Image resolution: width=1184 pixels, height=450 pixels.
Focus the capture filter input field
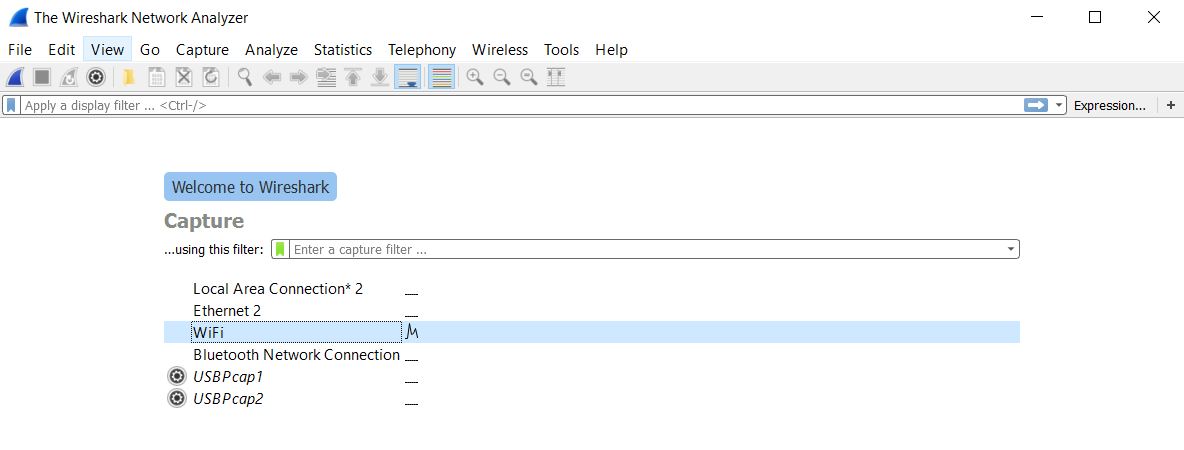point(647,249)
